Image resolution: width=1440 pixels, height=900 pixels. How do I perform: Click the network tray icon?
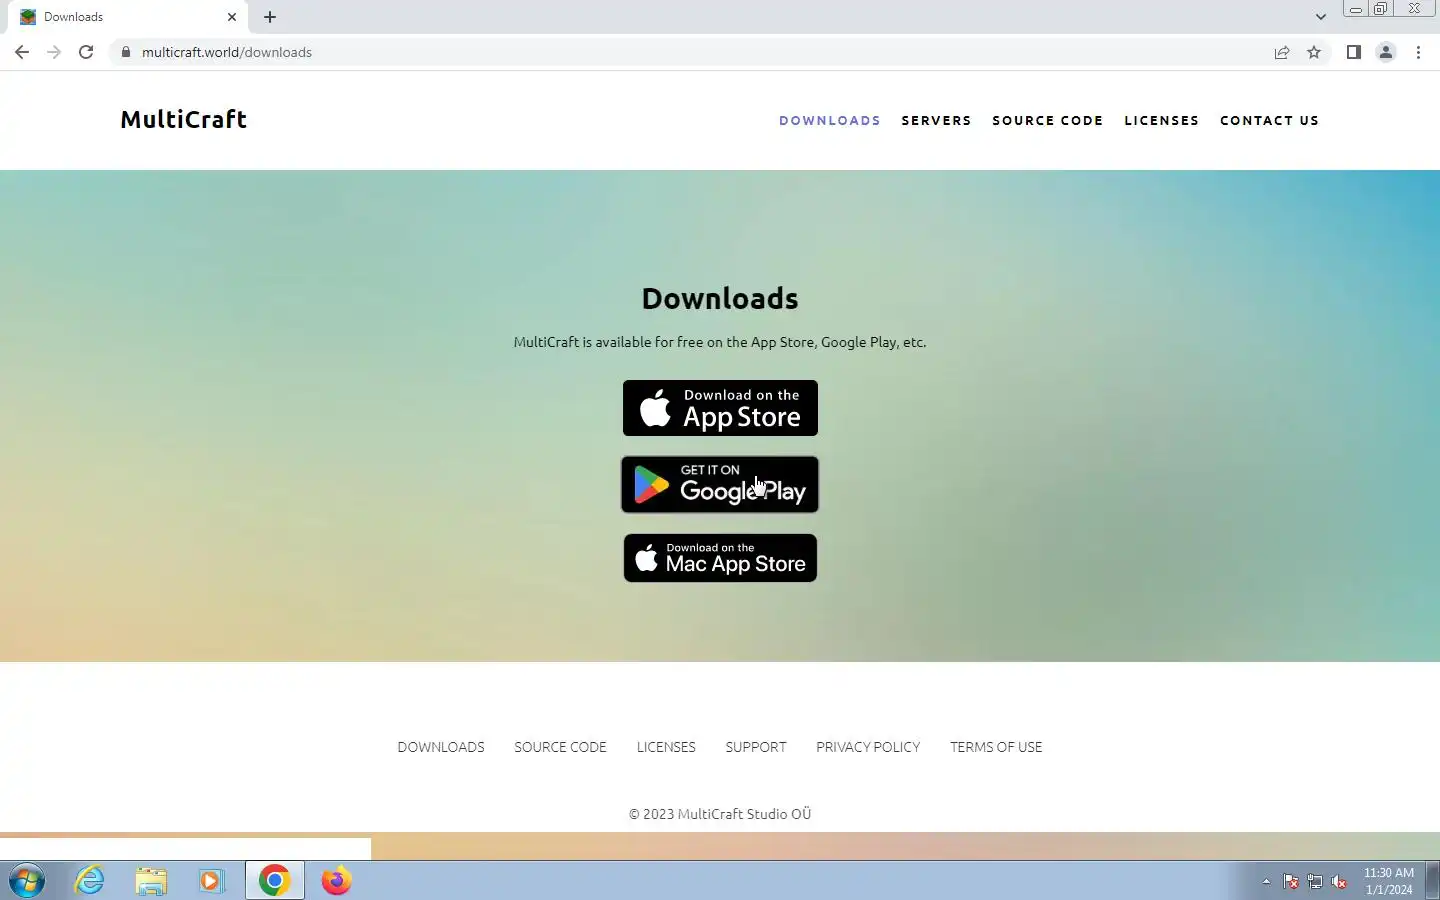click(1315, 882)
